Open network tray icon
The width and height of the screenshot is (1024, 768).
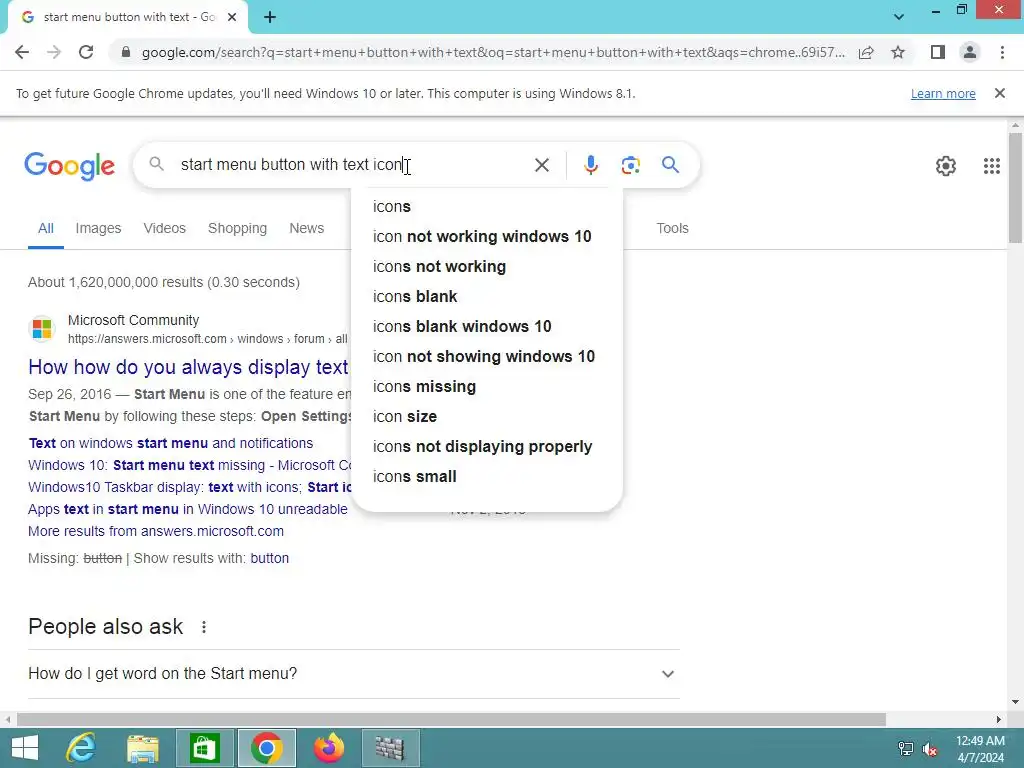pyautogui.click(x=905, y=749)
